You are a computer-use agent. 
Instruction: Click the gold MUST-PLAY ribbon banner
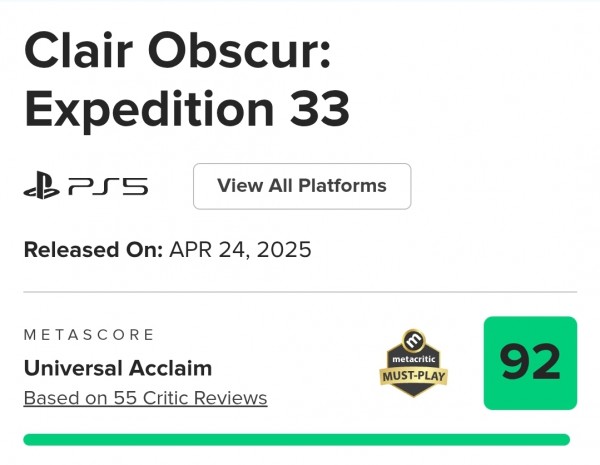414,376
